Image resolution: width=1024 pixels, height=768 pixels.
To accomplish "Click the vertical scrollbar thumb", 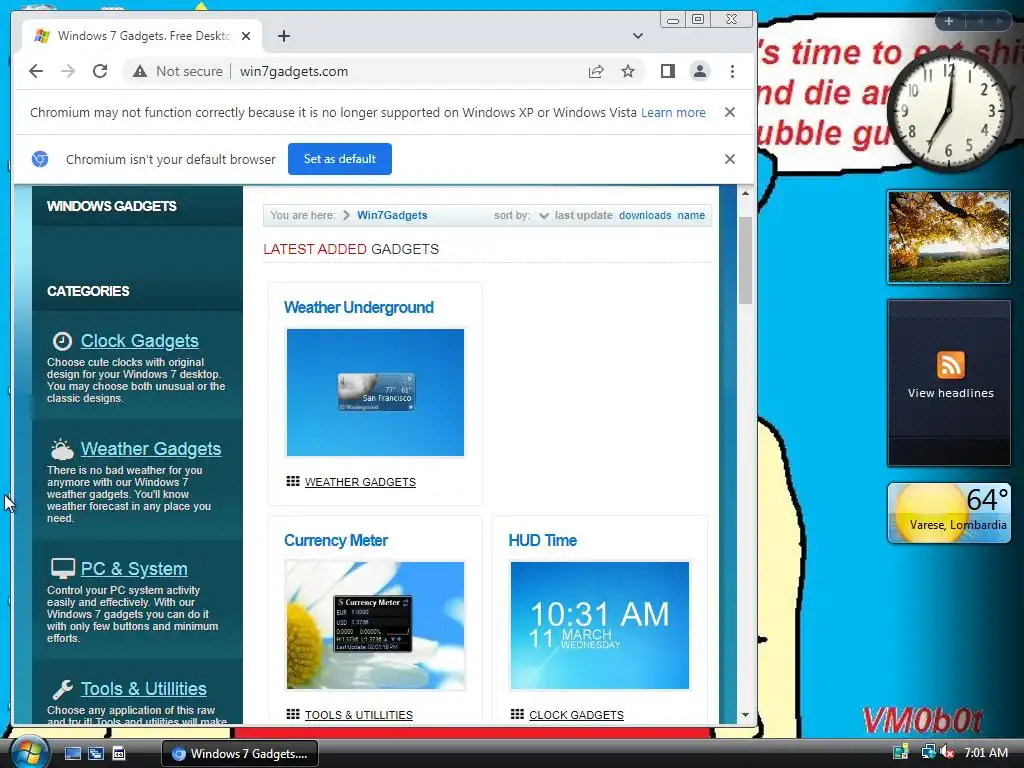I will (745, 260).
